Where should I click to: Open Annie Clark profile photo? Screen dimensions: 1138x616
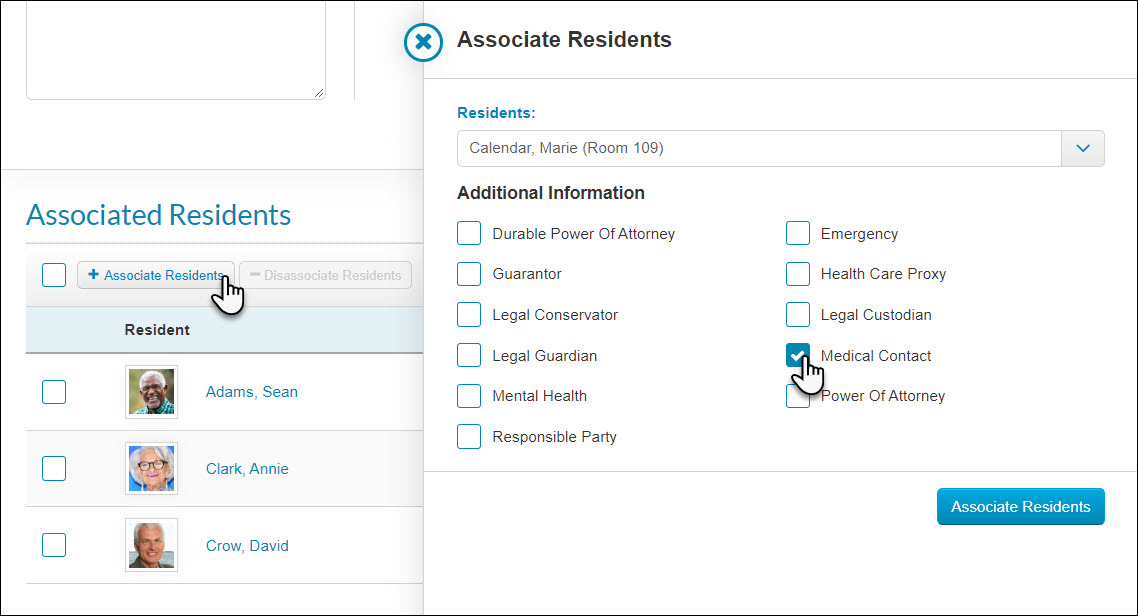tap(151, 469)
